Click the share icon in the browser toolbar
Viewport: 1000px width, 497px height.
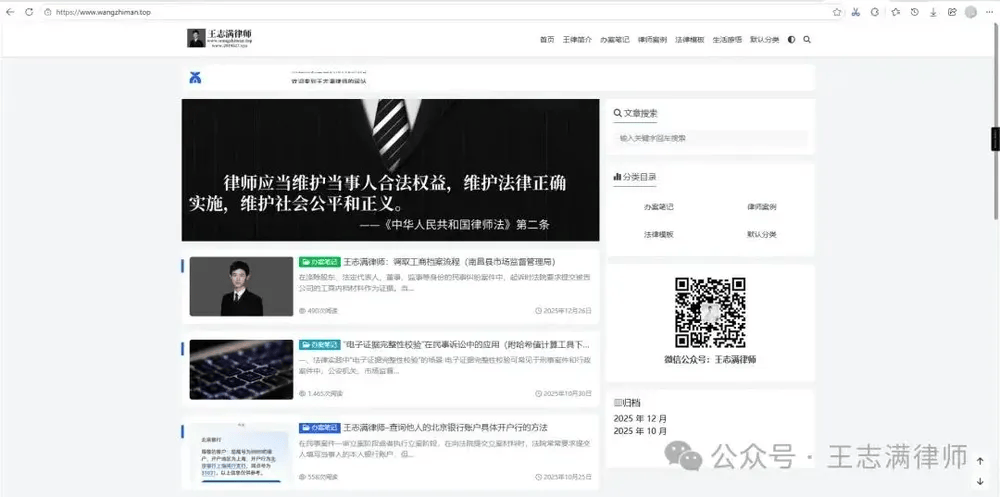pos(952,12)
